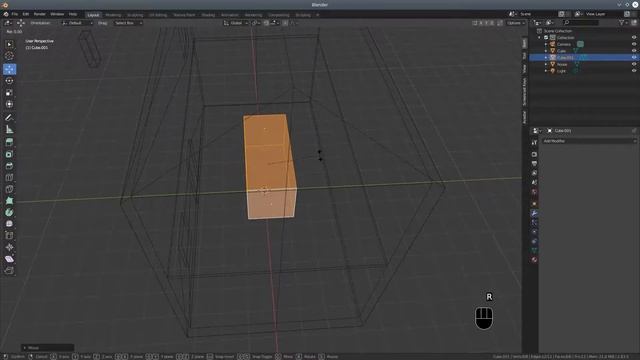Select the Rotate tool in the left toolbar
The width and height of the screenshot is (640, 360).
tap(9, 81)
